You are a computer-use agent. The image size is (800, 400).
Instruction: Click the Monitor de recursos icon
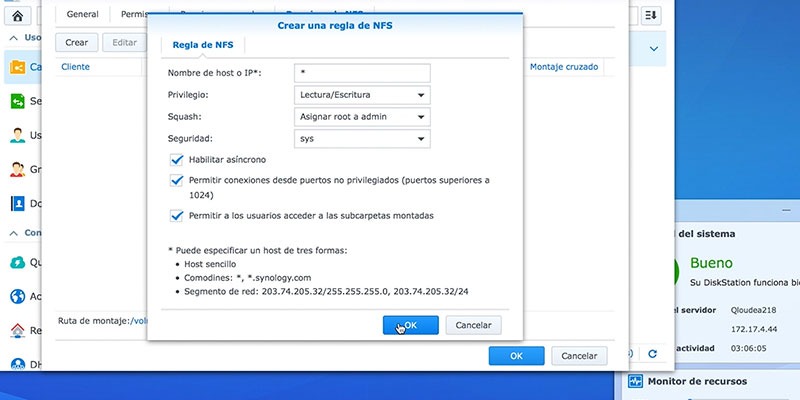point(635,381)
